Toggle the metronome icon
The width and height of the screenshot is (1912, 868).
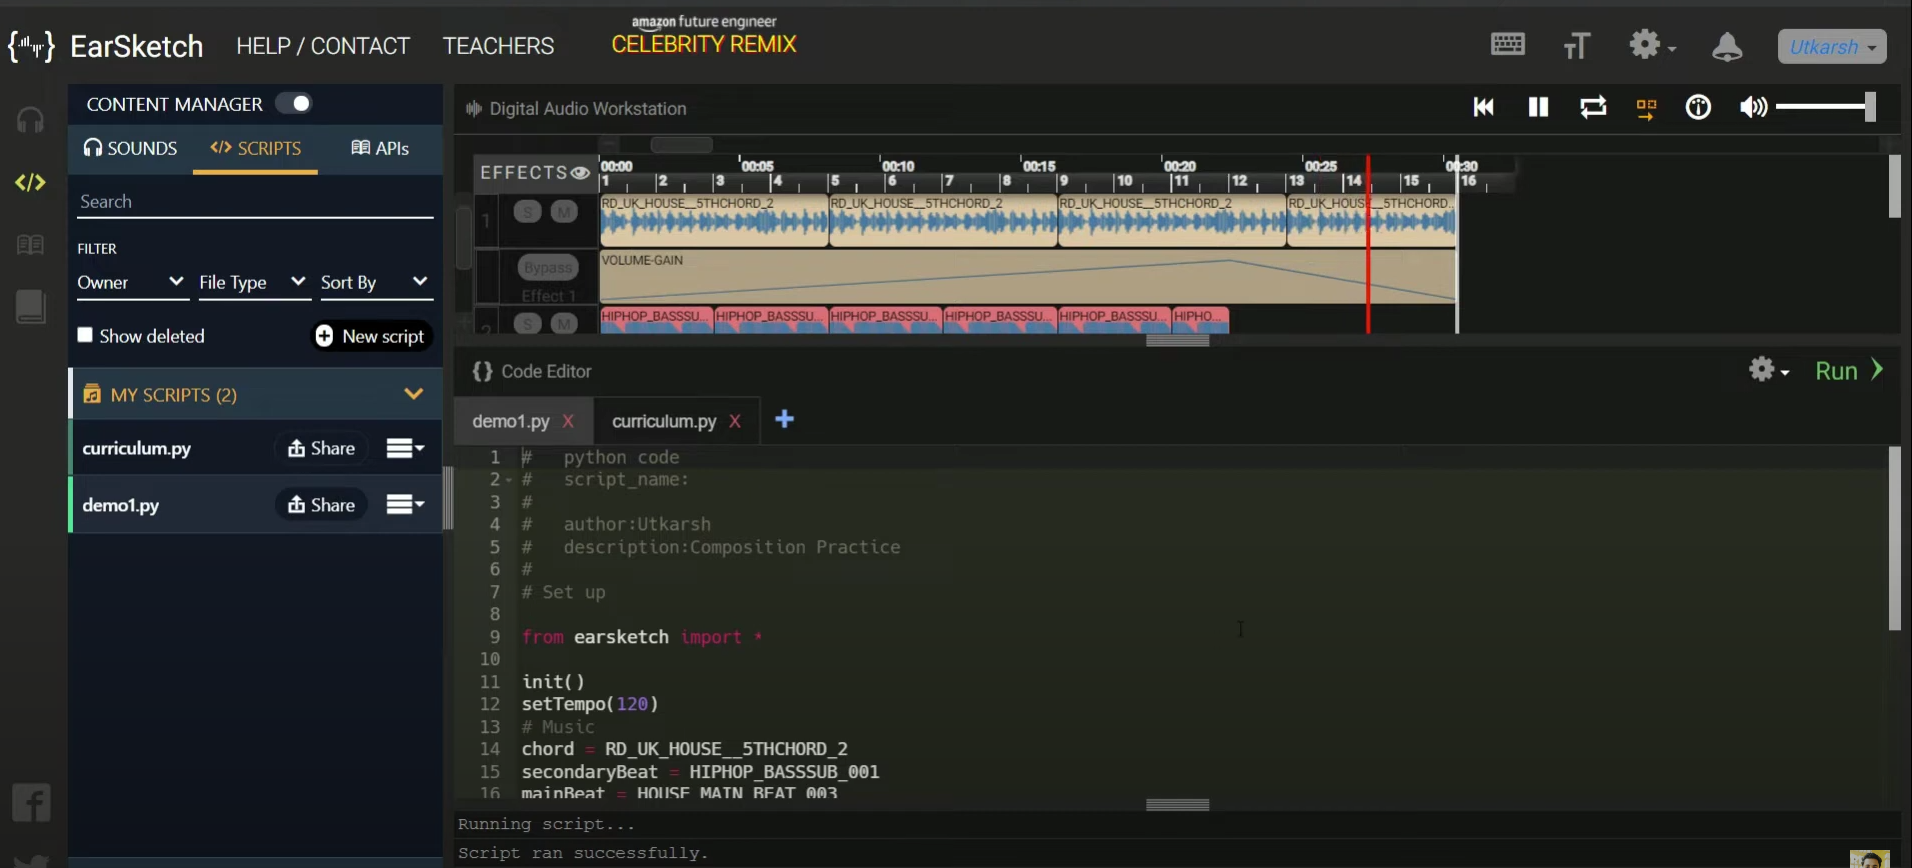(x=1698, y=107)
